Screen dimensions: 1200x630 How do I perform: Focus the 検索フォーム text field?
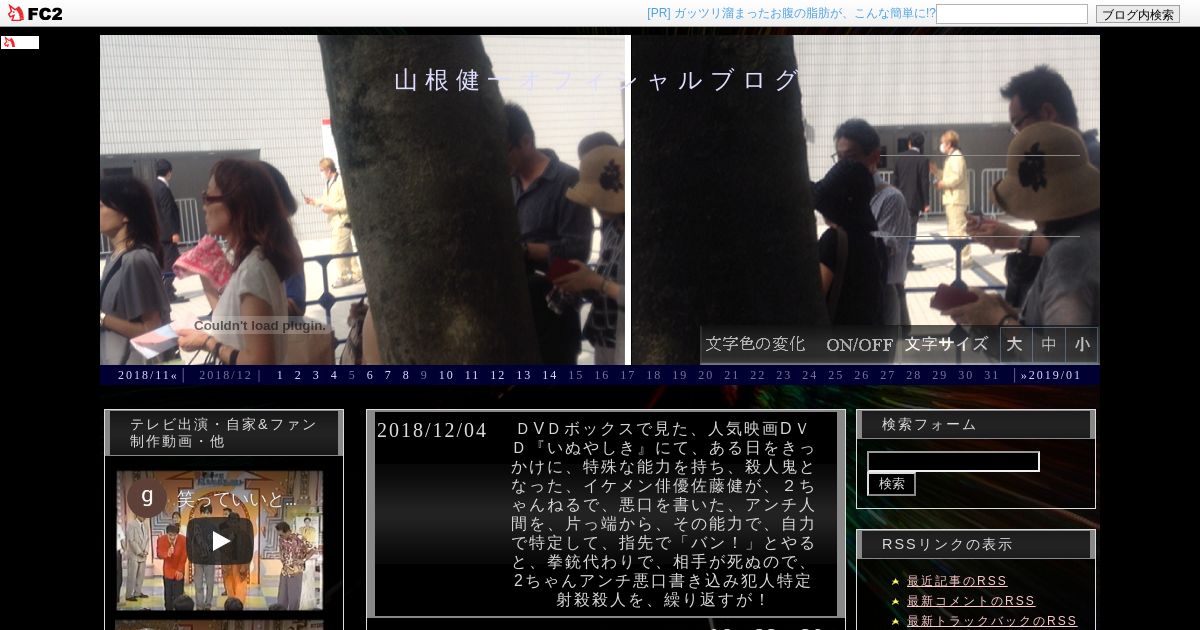(x=953, y=461)
